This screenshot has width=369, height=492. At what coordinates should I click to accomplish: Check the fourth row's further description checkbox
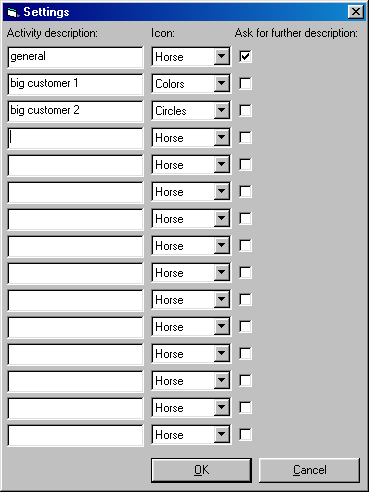pyautogui.click(x=245, y=137)
